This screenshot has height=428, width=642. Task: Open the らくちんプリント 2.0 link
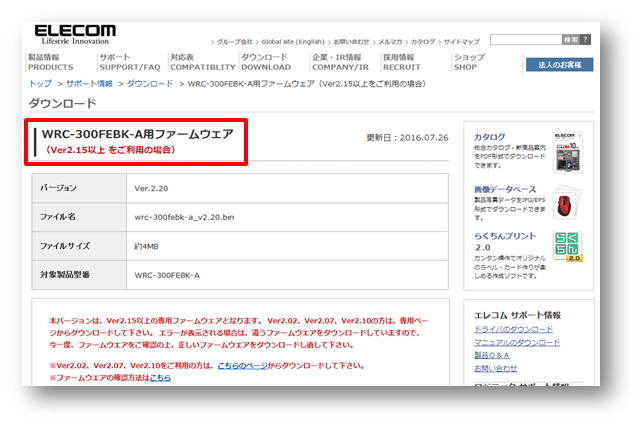click(x=505, y=242)
